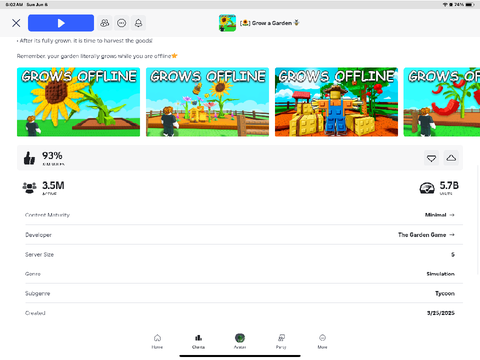Vote down with the downvote button
The image size is (480, 360).
[431, 158]
